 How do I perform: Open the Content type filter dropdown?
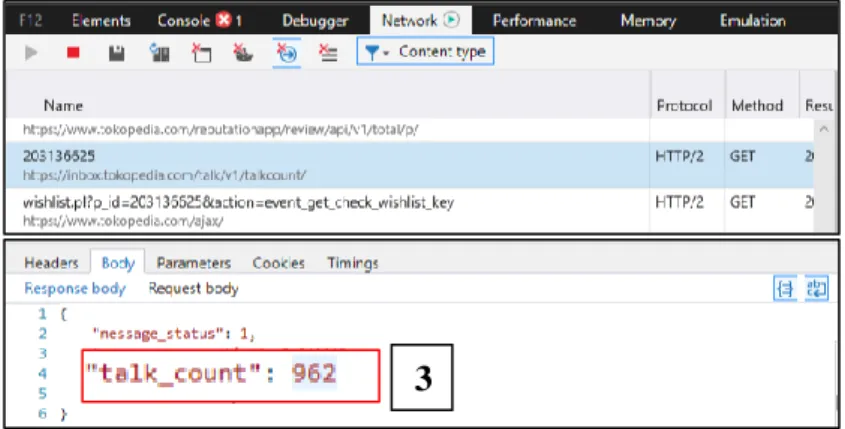point(425,52)
